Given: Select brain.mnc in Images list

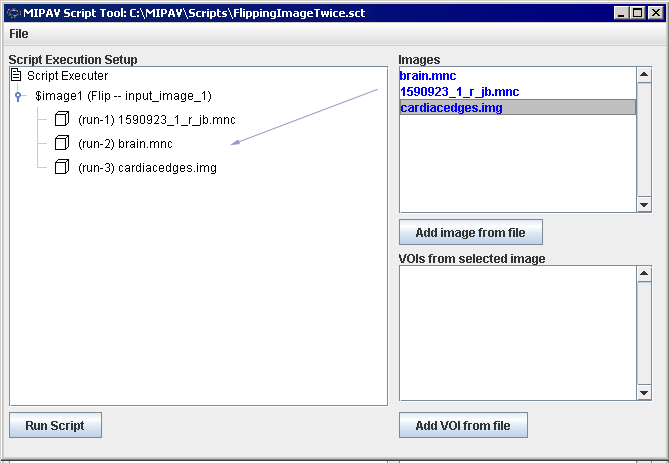Looking at the screenshot, I should click(x=428, y=75).
